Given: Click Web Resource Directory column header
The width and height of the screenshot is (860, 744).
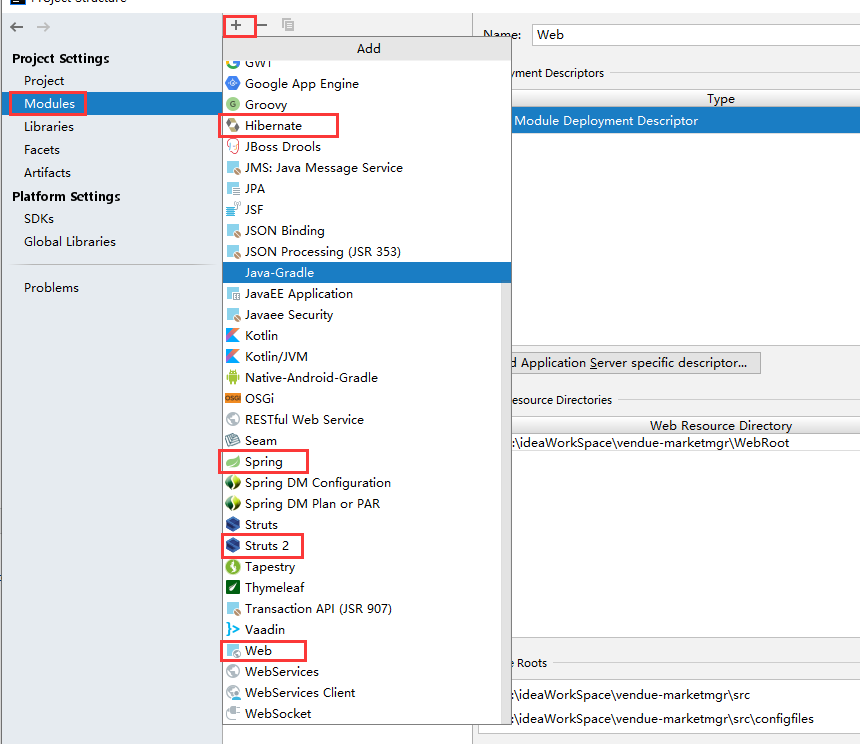Looking at the screenshot, I should click(x=720, y=425).
